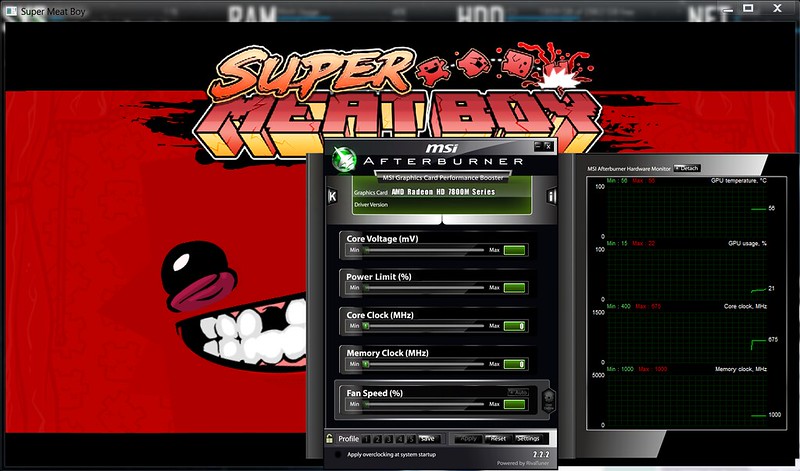Click the Driver Version label
The image size is (800, 471).
point(371,205)
